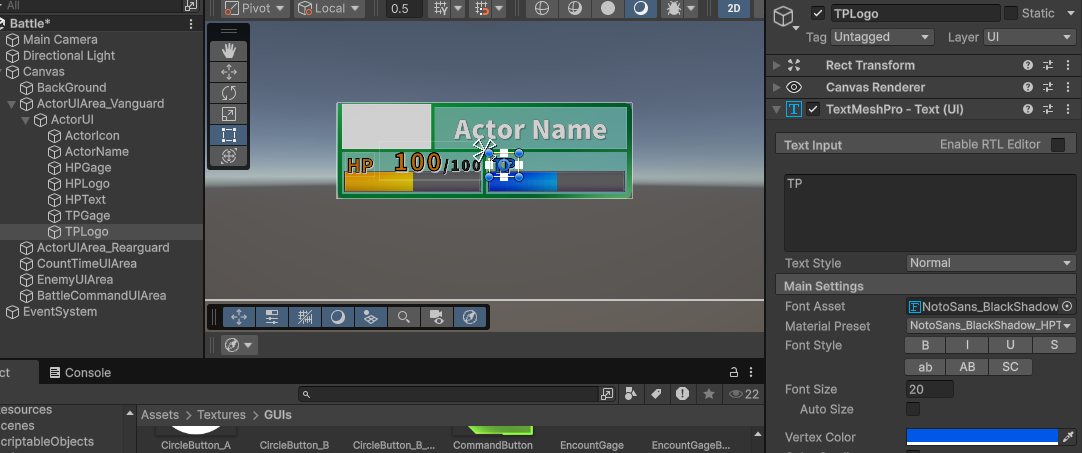Click the Bold font style button

[x=925, y=345]
